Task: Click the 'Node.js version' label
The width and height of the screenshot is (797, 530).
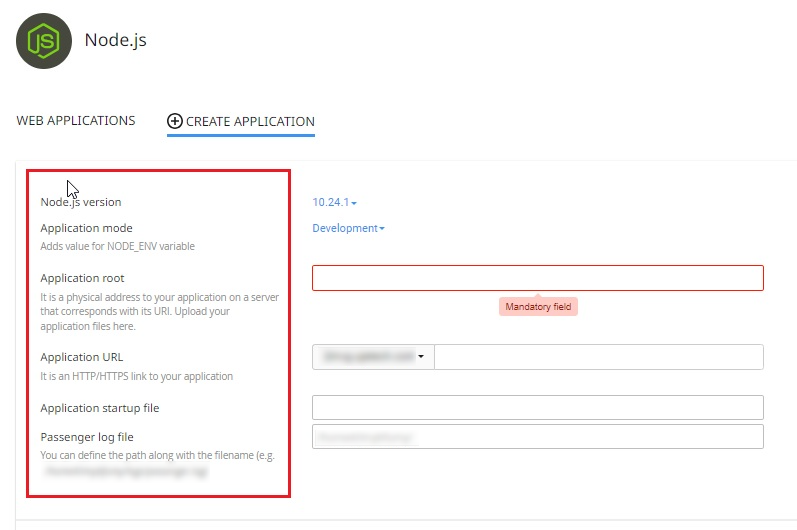Action: (81, 202)
